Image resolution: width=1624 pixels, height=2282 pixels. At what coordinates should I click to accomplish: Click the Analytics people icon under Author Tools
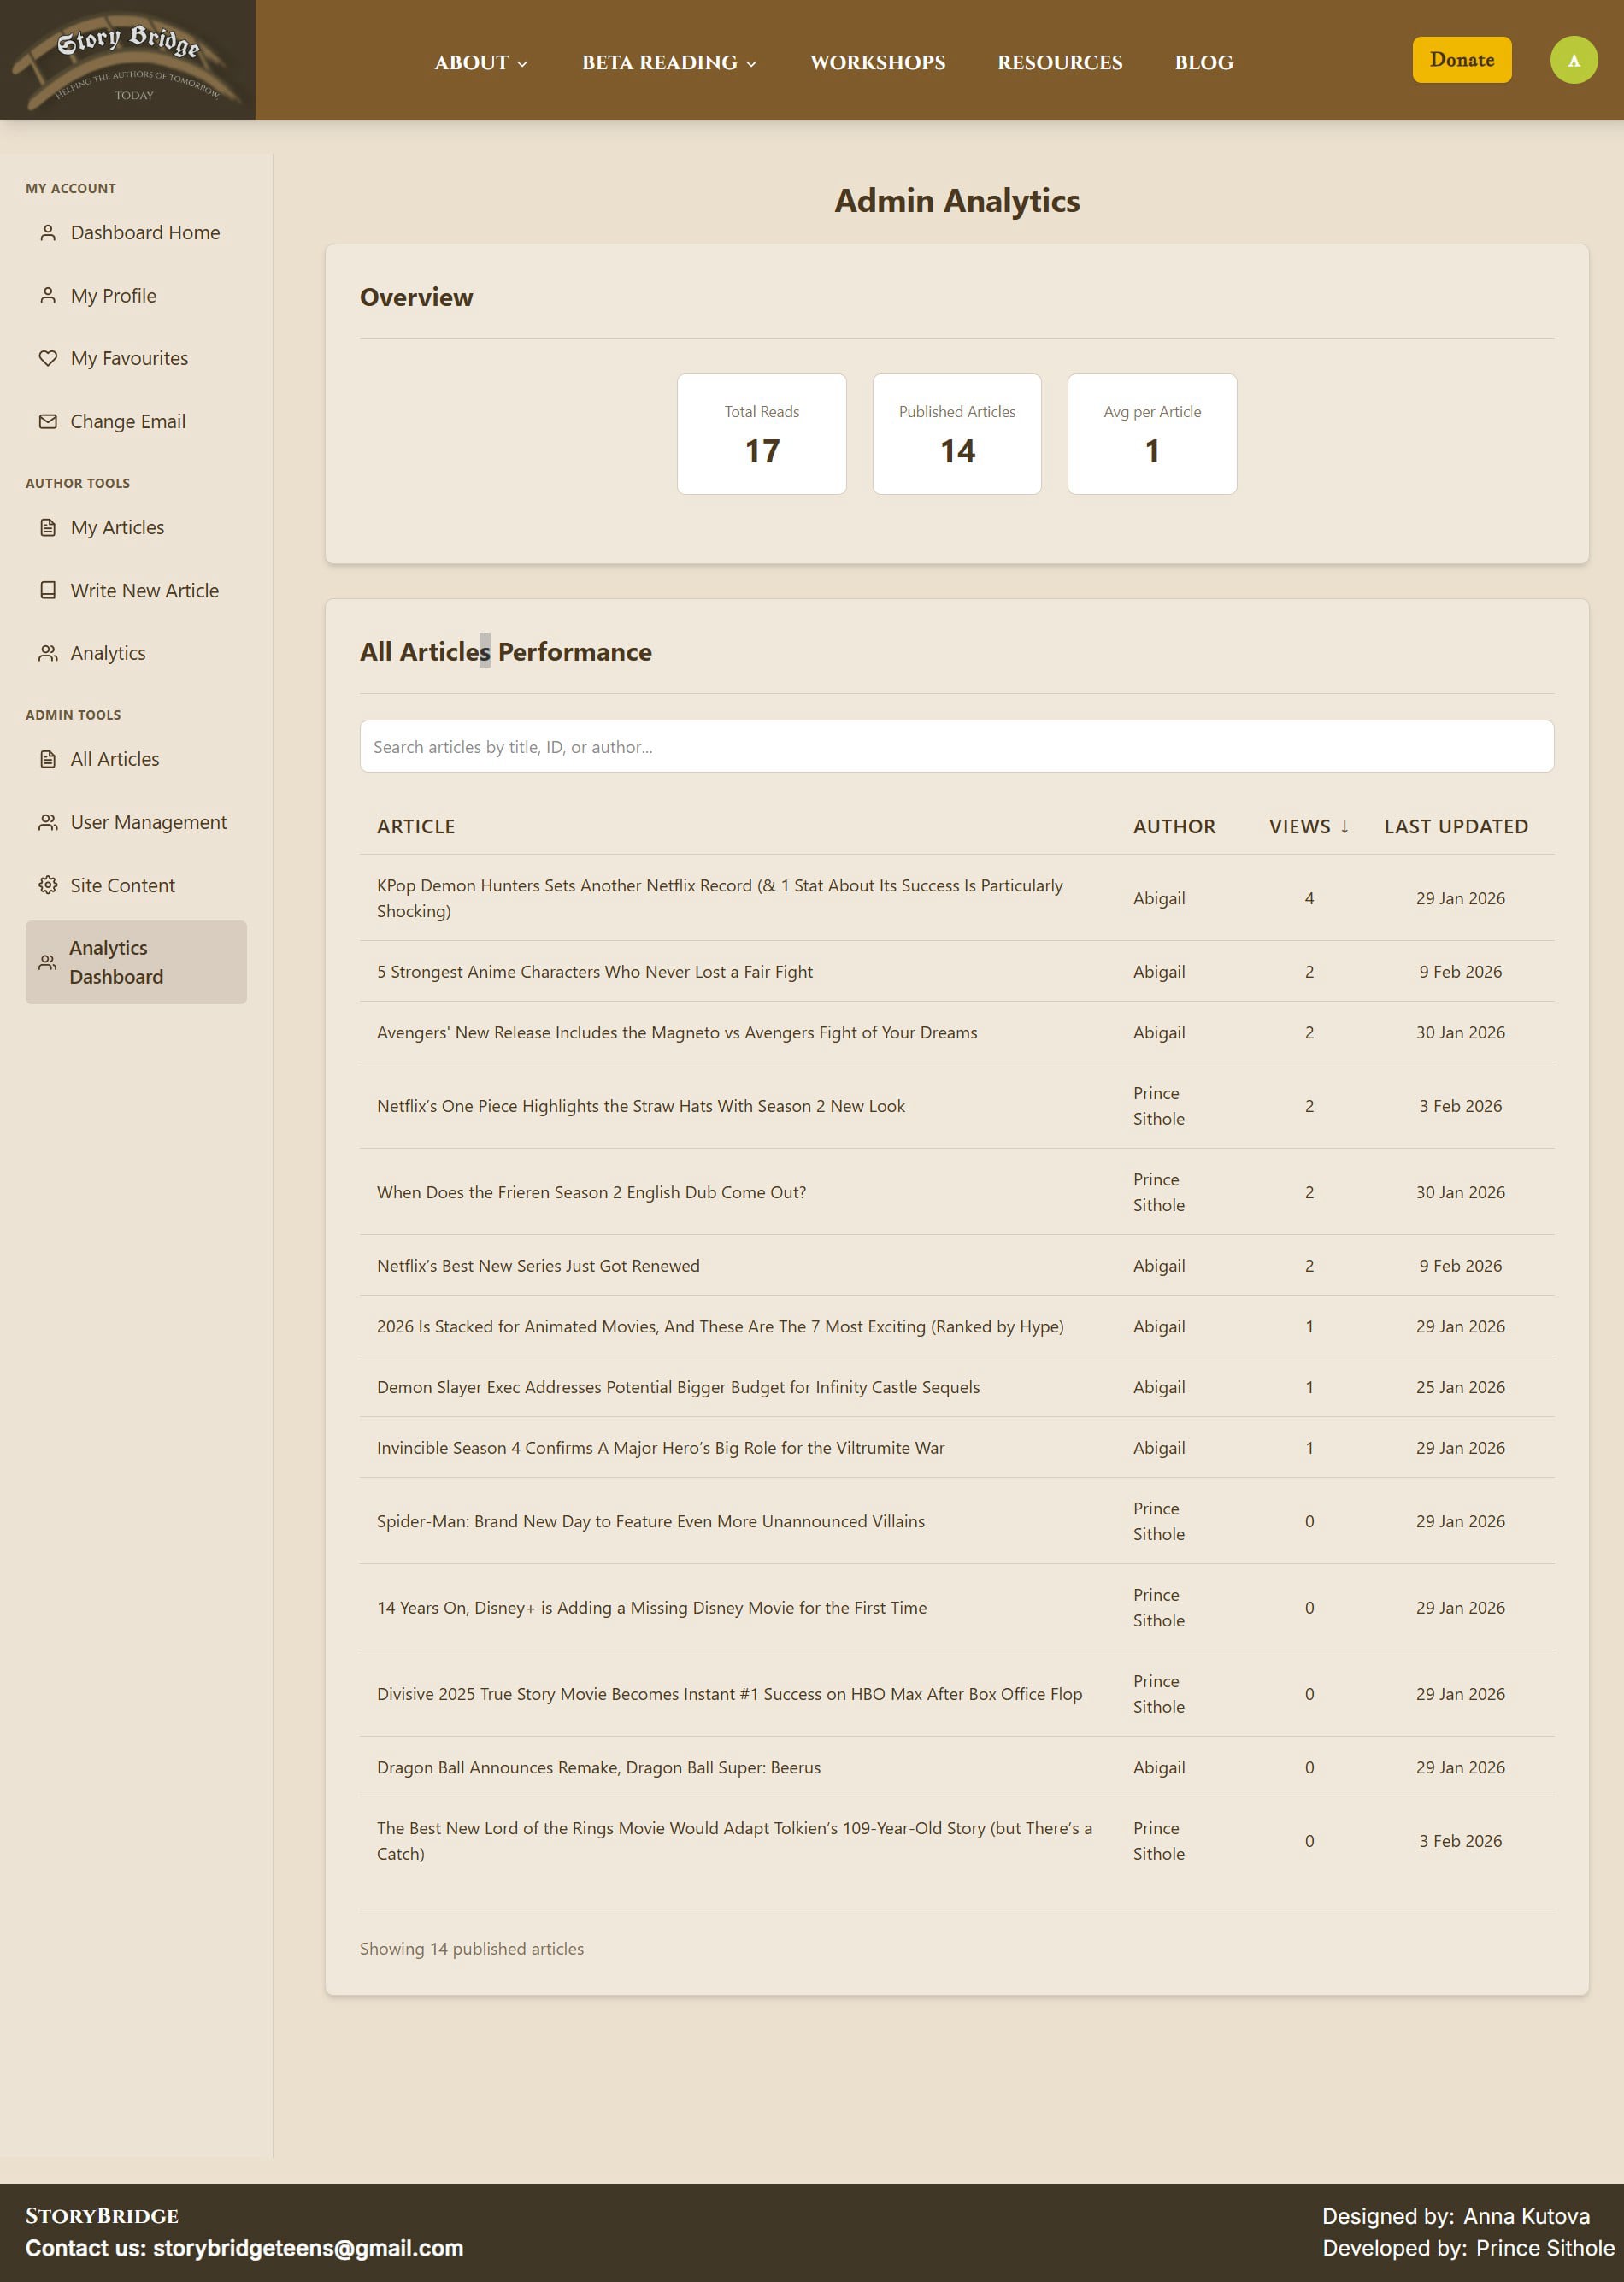click(47, 652)
